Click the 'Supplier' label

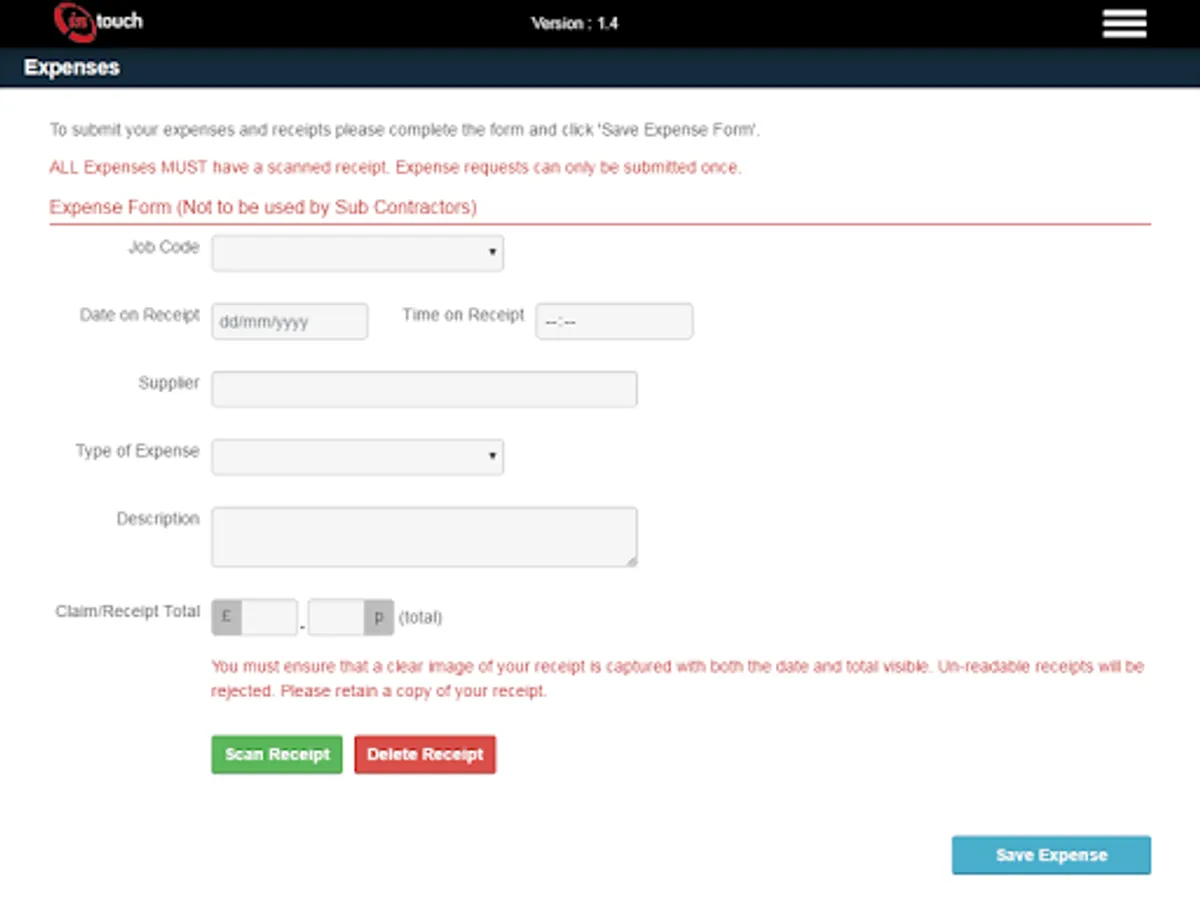point(169,383)
